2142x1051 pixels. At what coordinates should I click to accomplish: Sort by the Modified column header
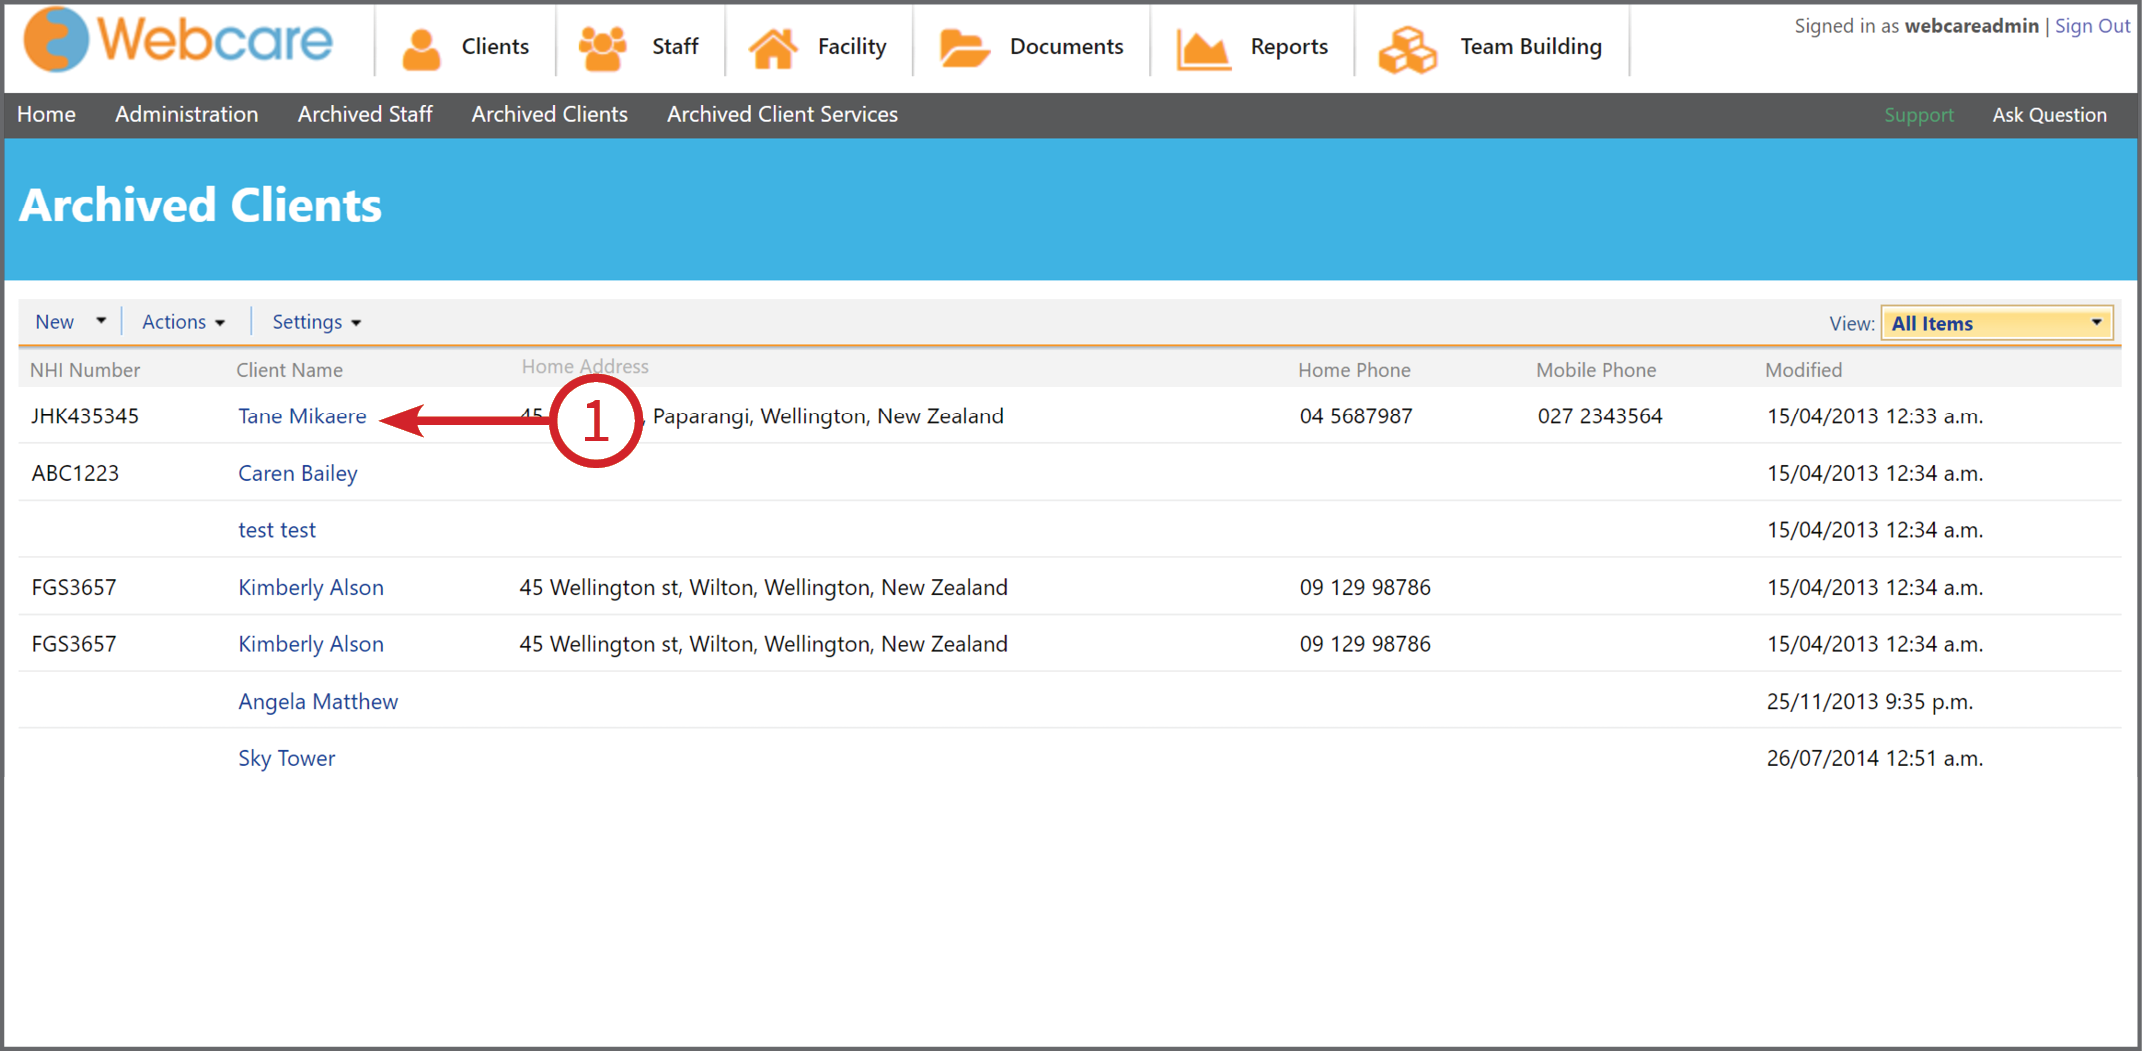coord(1803,369)
